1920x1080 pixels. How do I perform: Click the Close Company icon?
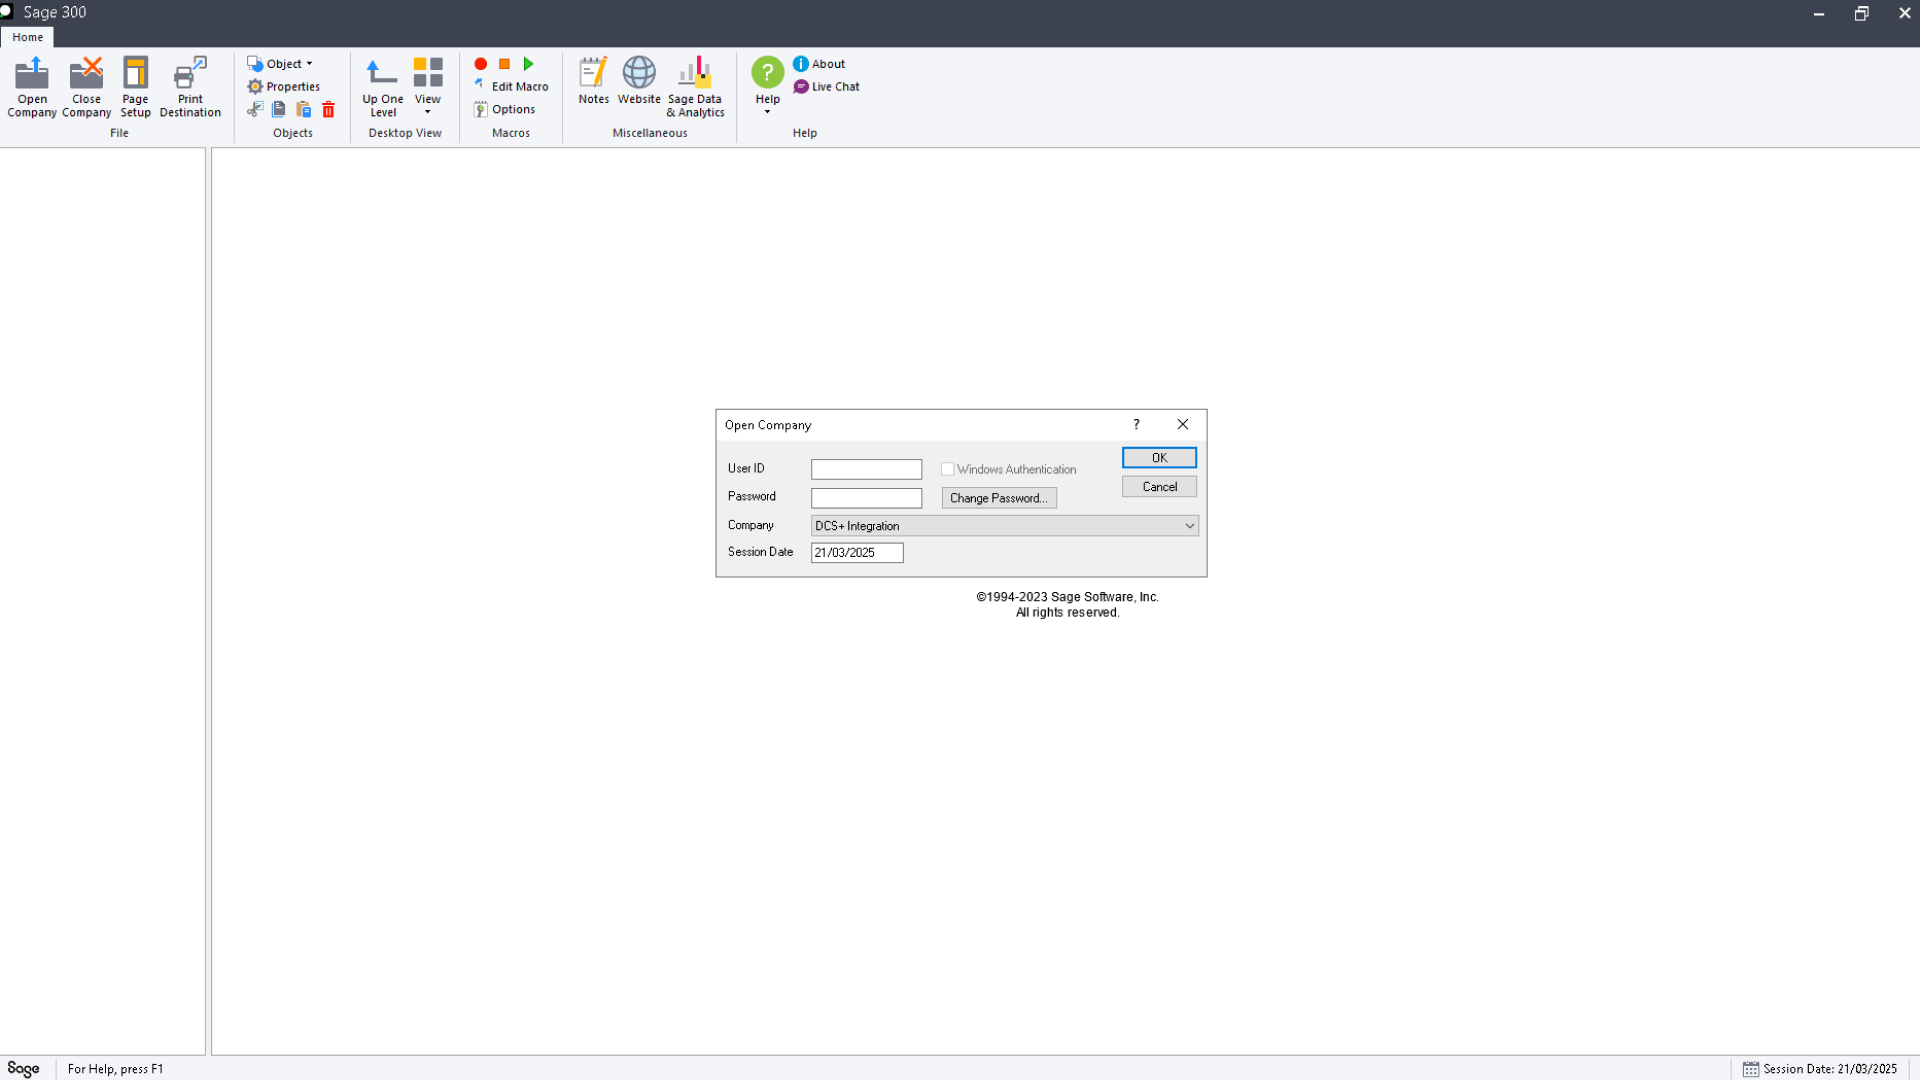coord(86,86)
